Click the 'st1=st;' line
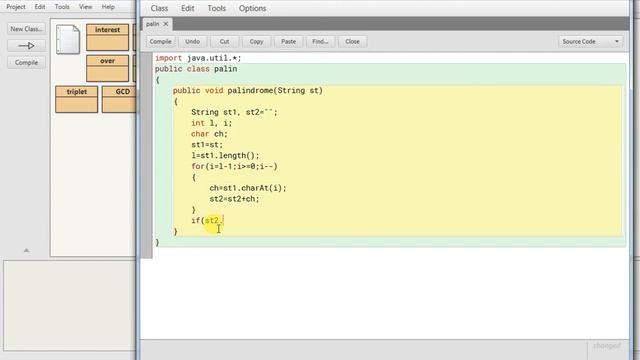Screen dimensions: 640x360 pos(207,144)
